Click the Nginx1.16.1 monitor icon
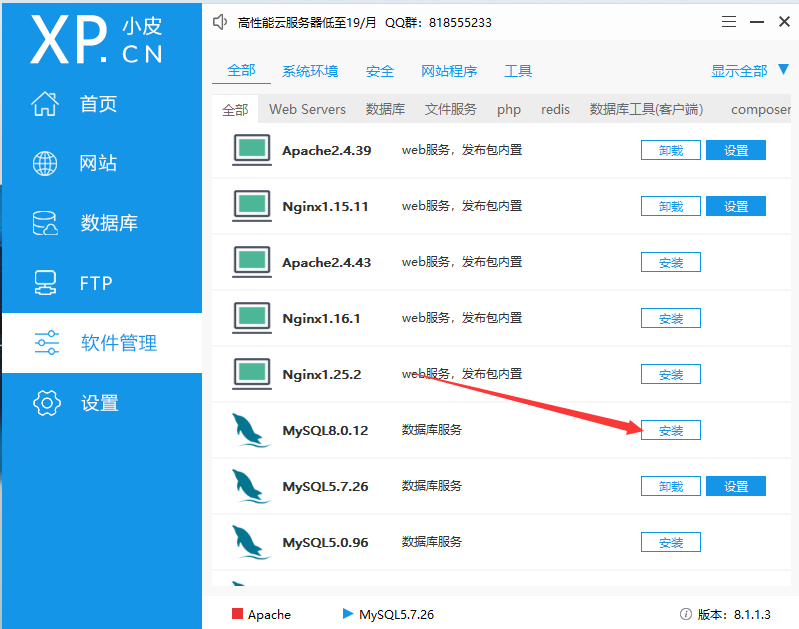 tap(252, 318)
